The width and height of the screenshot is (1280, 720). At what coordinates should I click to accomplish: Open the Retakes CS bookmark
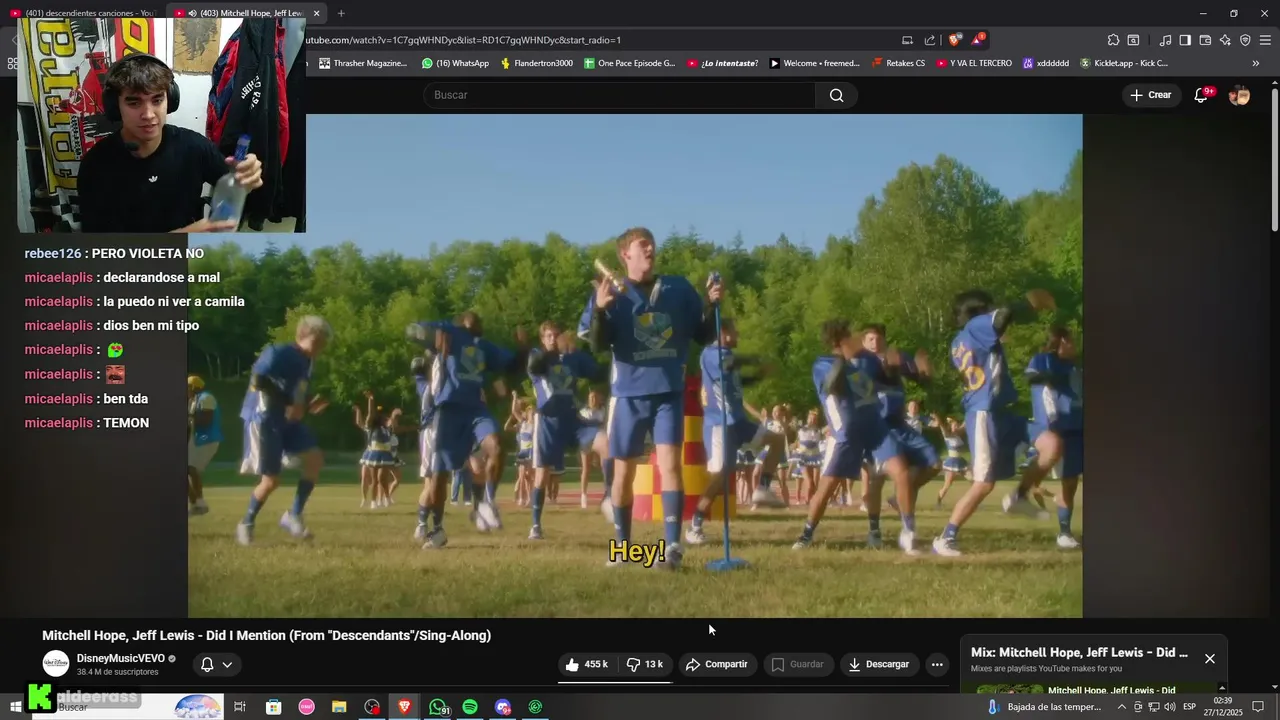[899, 63]
